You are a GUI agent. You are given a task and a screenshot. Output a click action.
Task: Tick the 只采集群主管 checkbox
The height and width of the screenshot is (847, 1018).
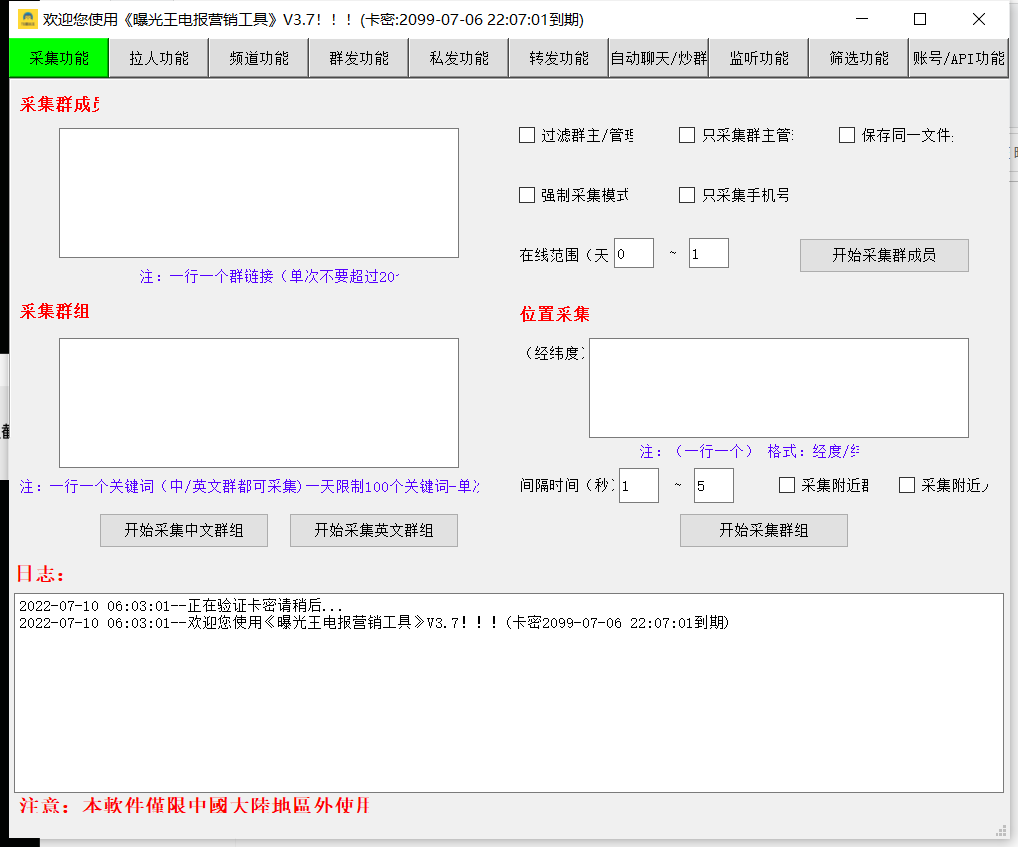[687, 135]
